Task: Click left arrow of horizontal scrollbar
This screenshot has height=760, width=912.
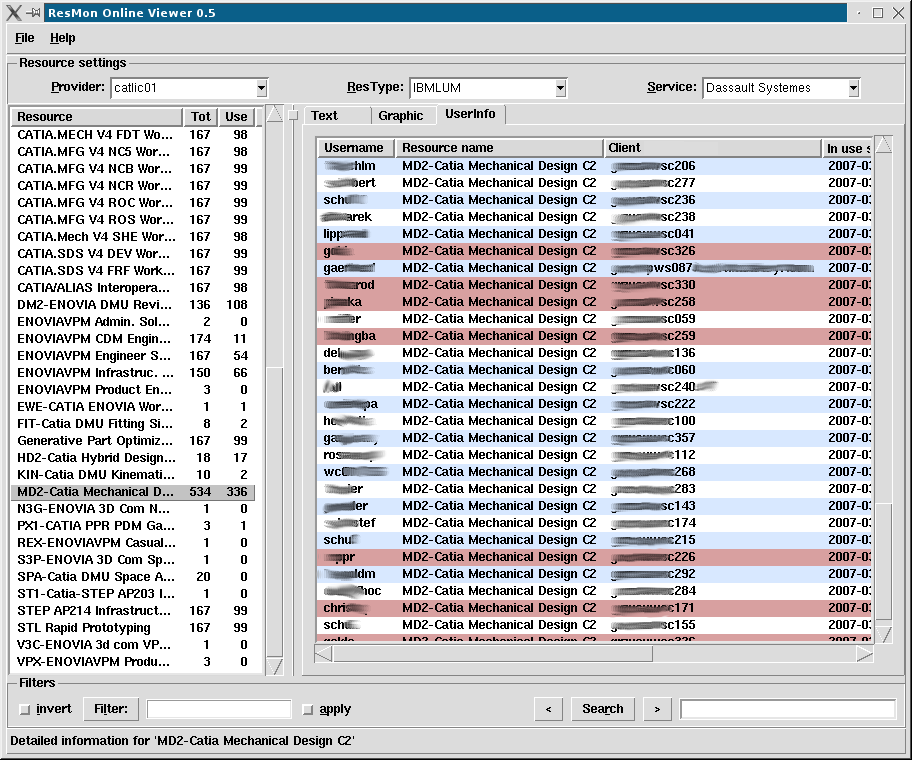Action: coord(323,654)
